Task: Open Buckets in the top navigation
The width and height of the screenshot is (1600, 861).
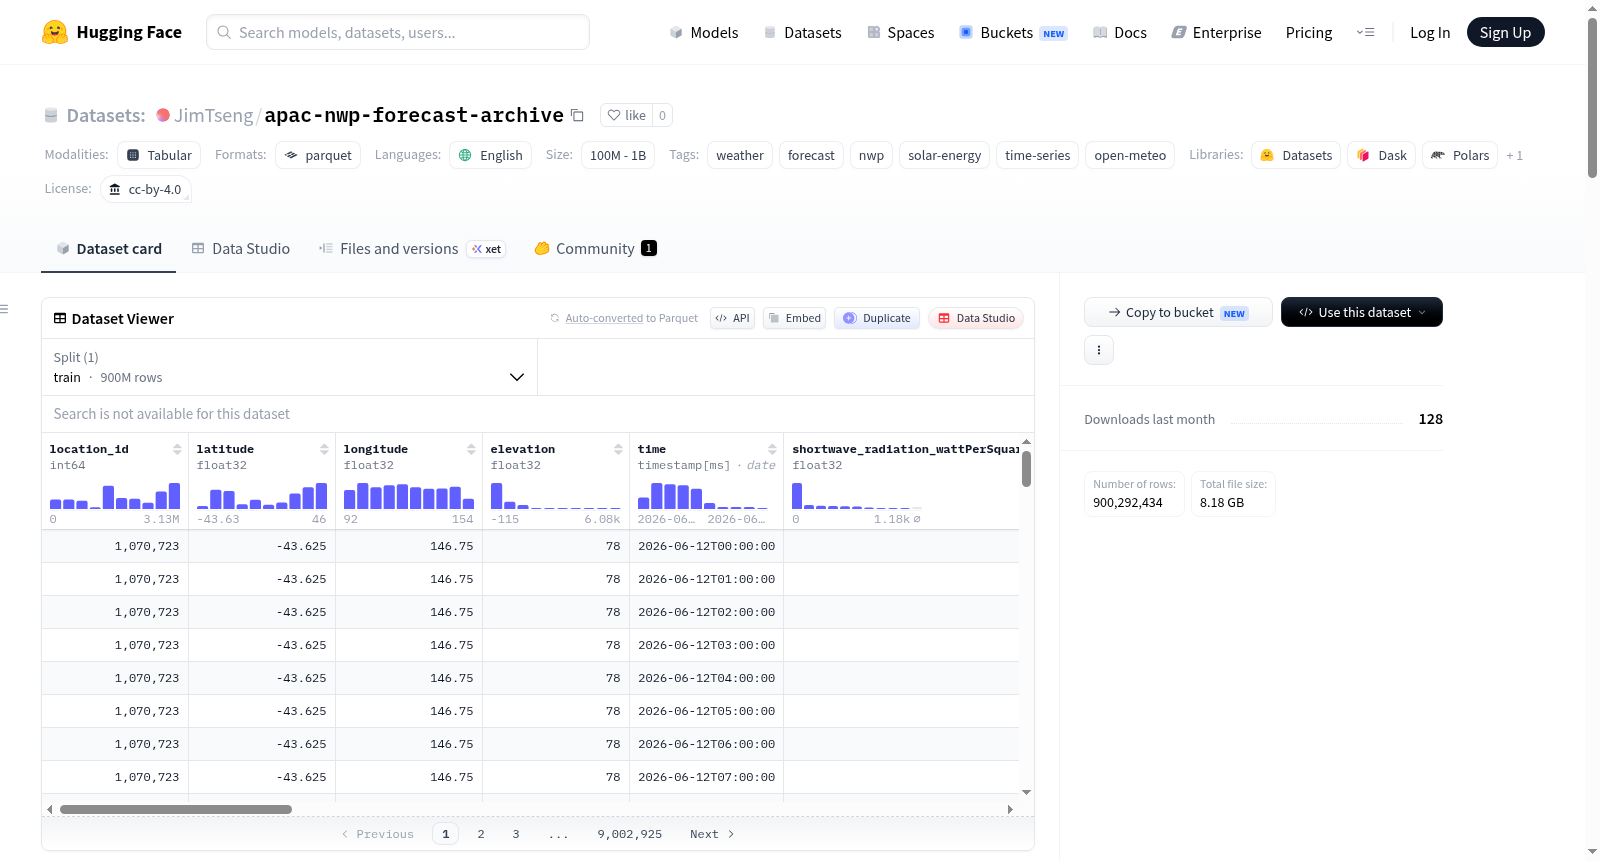Action: 1013,32
